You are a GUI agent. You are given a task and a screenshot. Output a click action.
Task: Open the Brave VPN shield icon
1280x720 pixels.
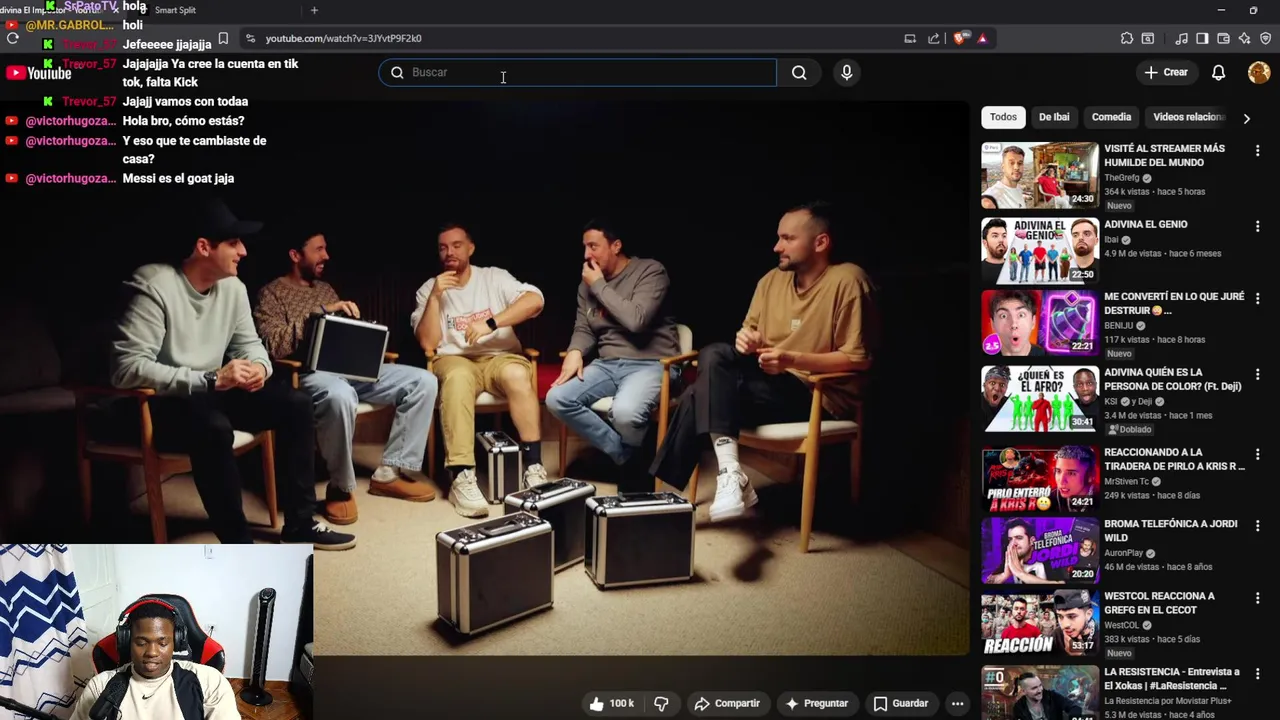pos(1265,38)
